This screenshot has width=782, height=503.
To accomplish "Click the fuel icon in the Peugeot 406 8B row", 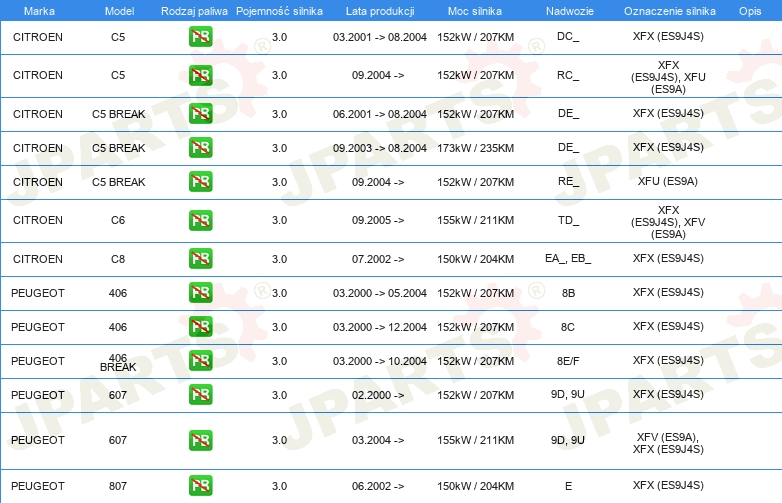I will click(x=200, y=293).
